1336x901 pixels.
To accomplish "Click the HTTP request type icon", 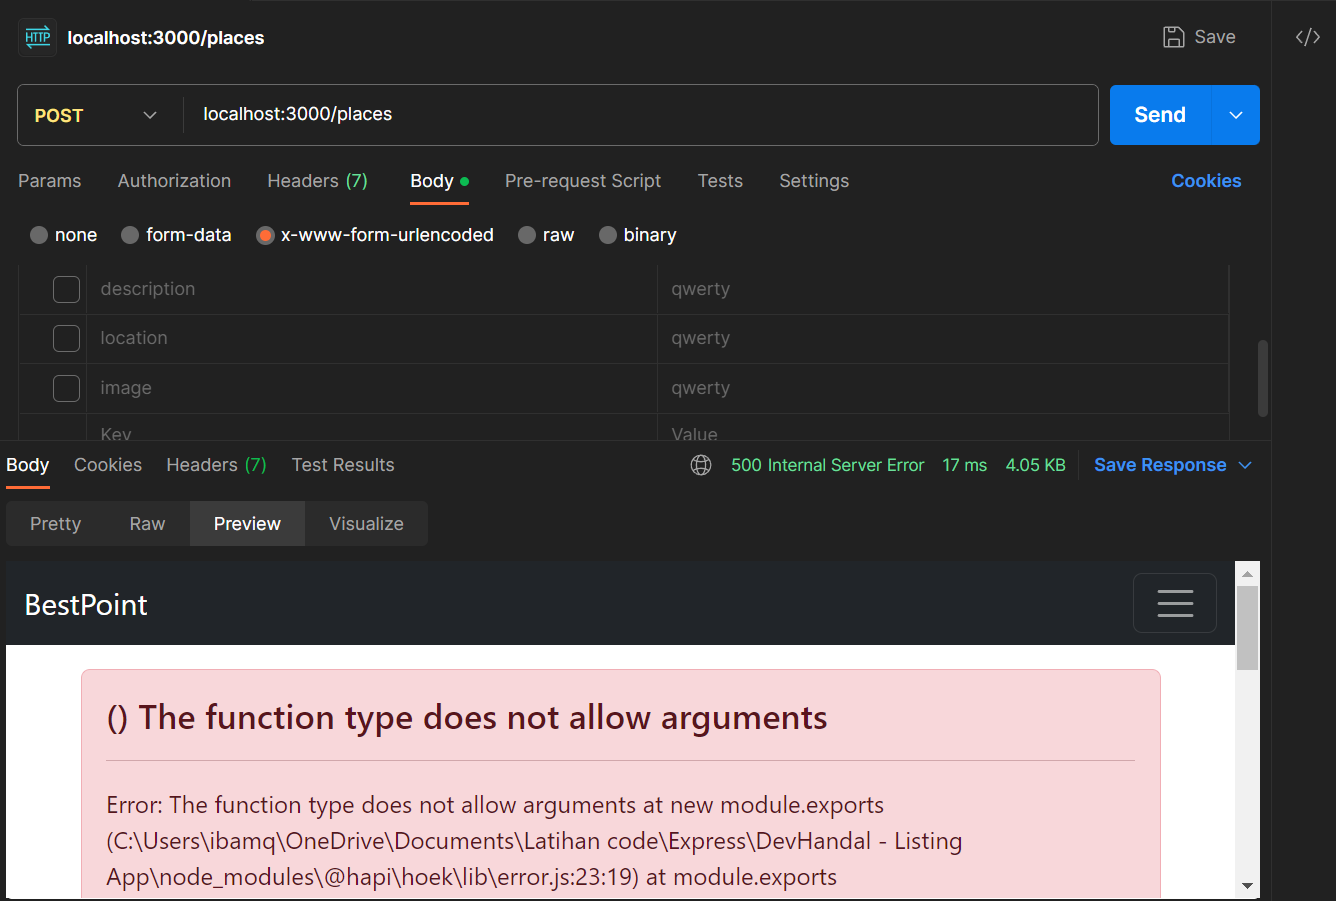I will point(38,38).
